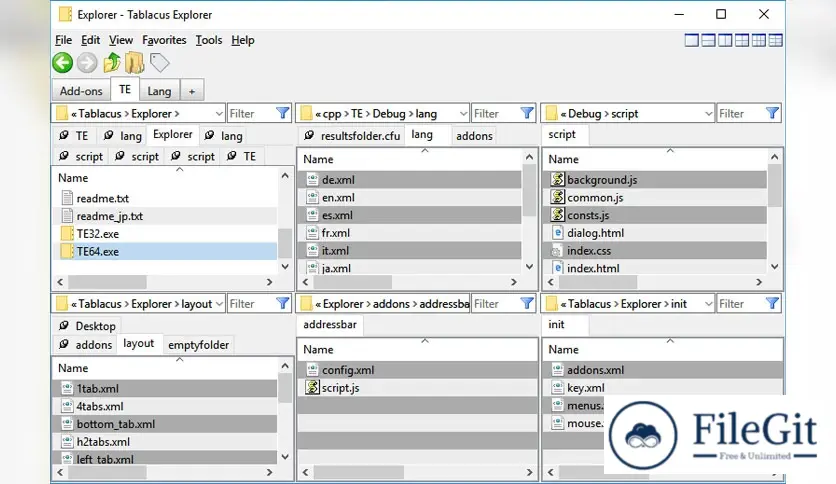Expand Tablacus > Explorer address dropdown

[x=219, y=114]
